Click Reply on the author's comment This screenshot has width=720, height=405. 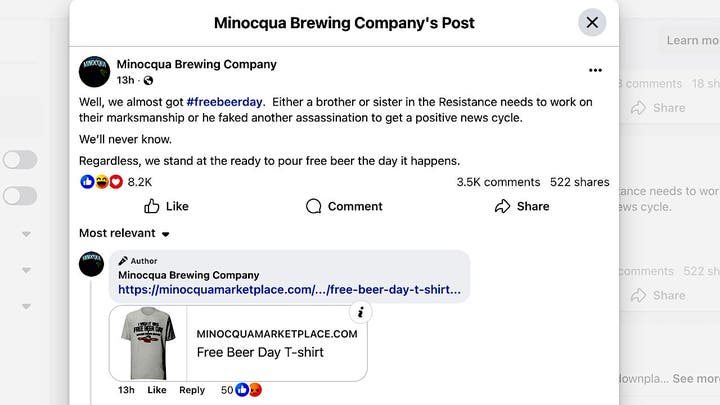192,390
